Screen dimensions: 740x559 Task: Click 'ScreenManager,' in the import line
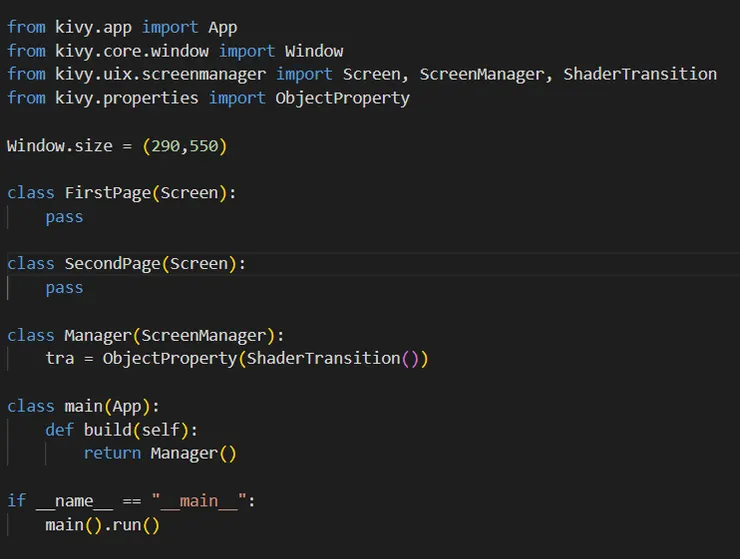click(486, 74)
